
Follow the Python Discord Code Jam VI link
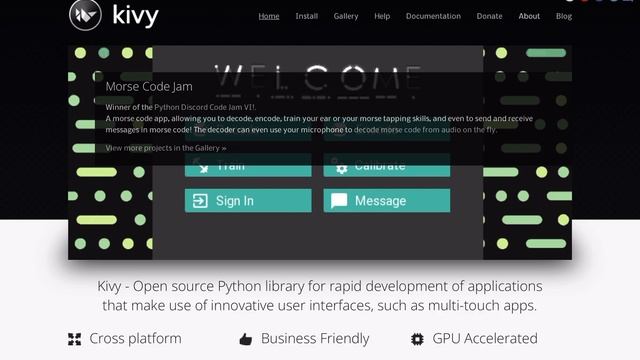(x=204, y=107)
